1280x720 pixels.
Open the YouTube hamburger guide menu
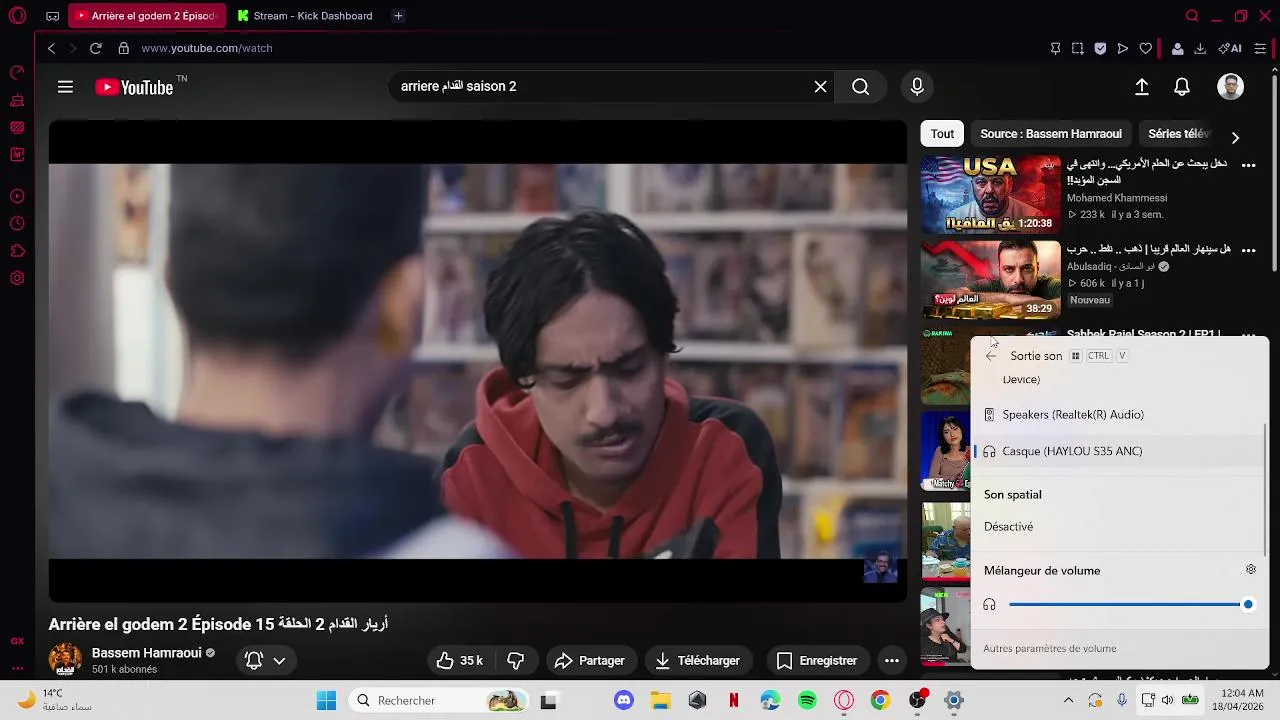click(x=65, y=87)
